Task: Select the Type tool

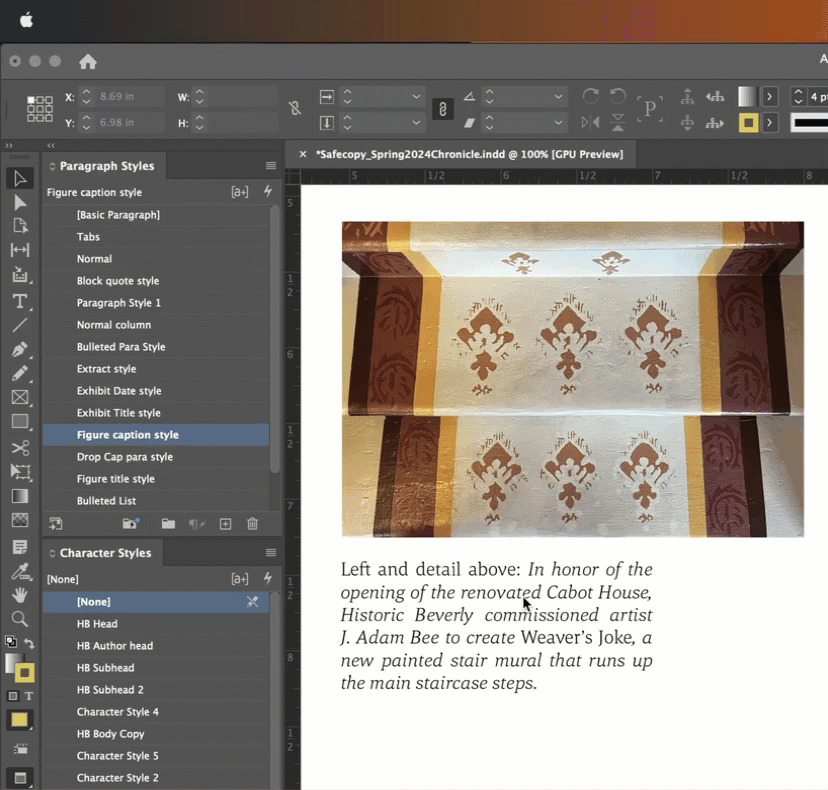Action: tap(20, 301)
